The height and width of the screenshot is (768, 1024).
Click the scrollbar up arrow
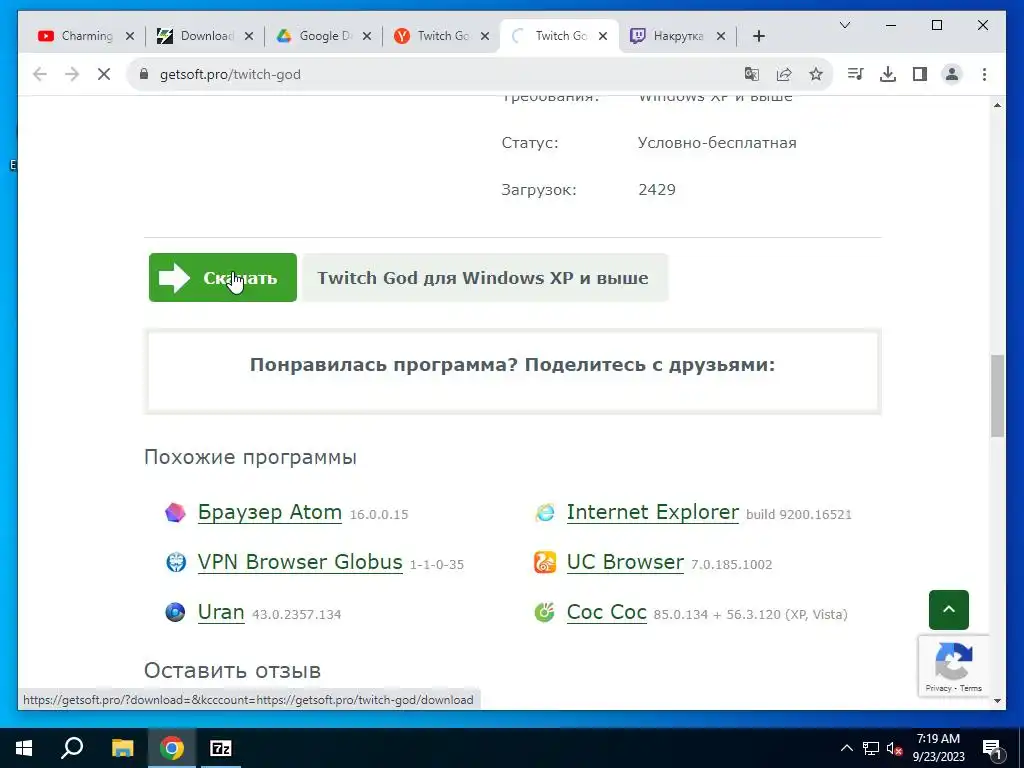tap(997, 104)
